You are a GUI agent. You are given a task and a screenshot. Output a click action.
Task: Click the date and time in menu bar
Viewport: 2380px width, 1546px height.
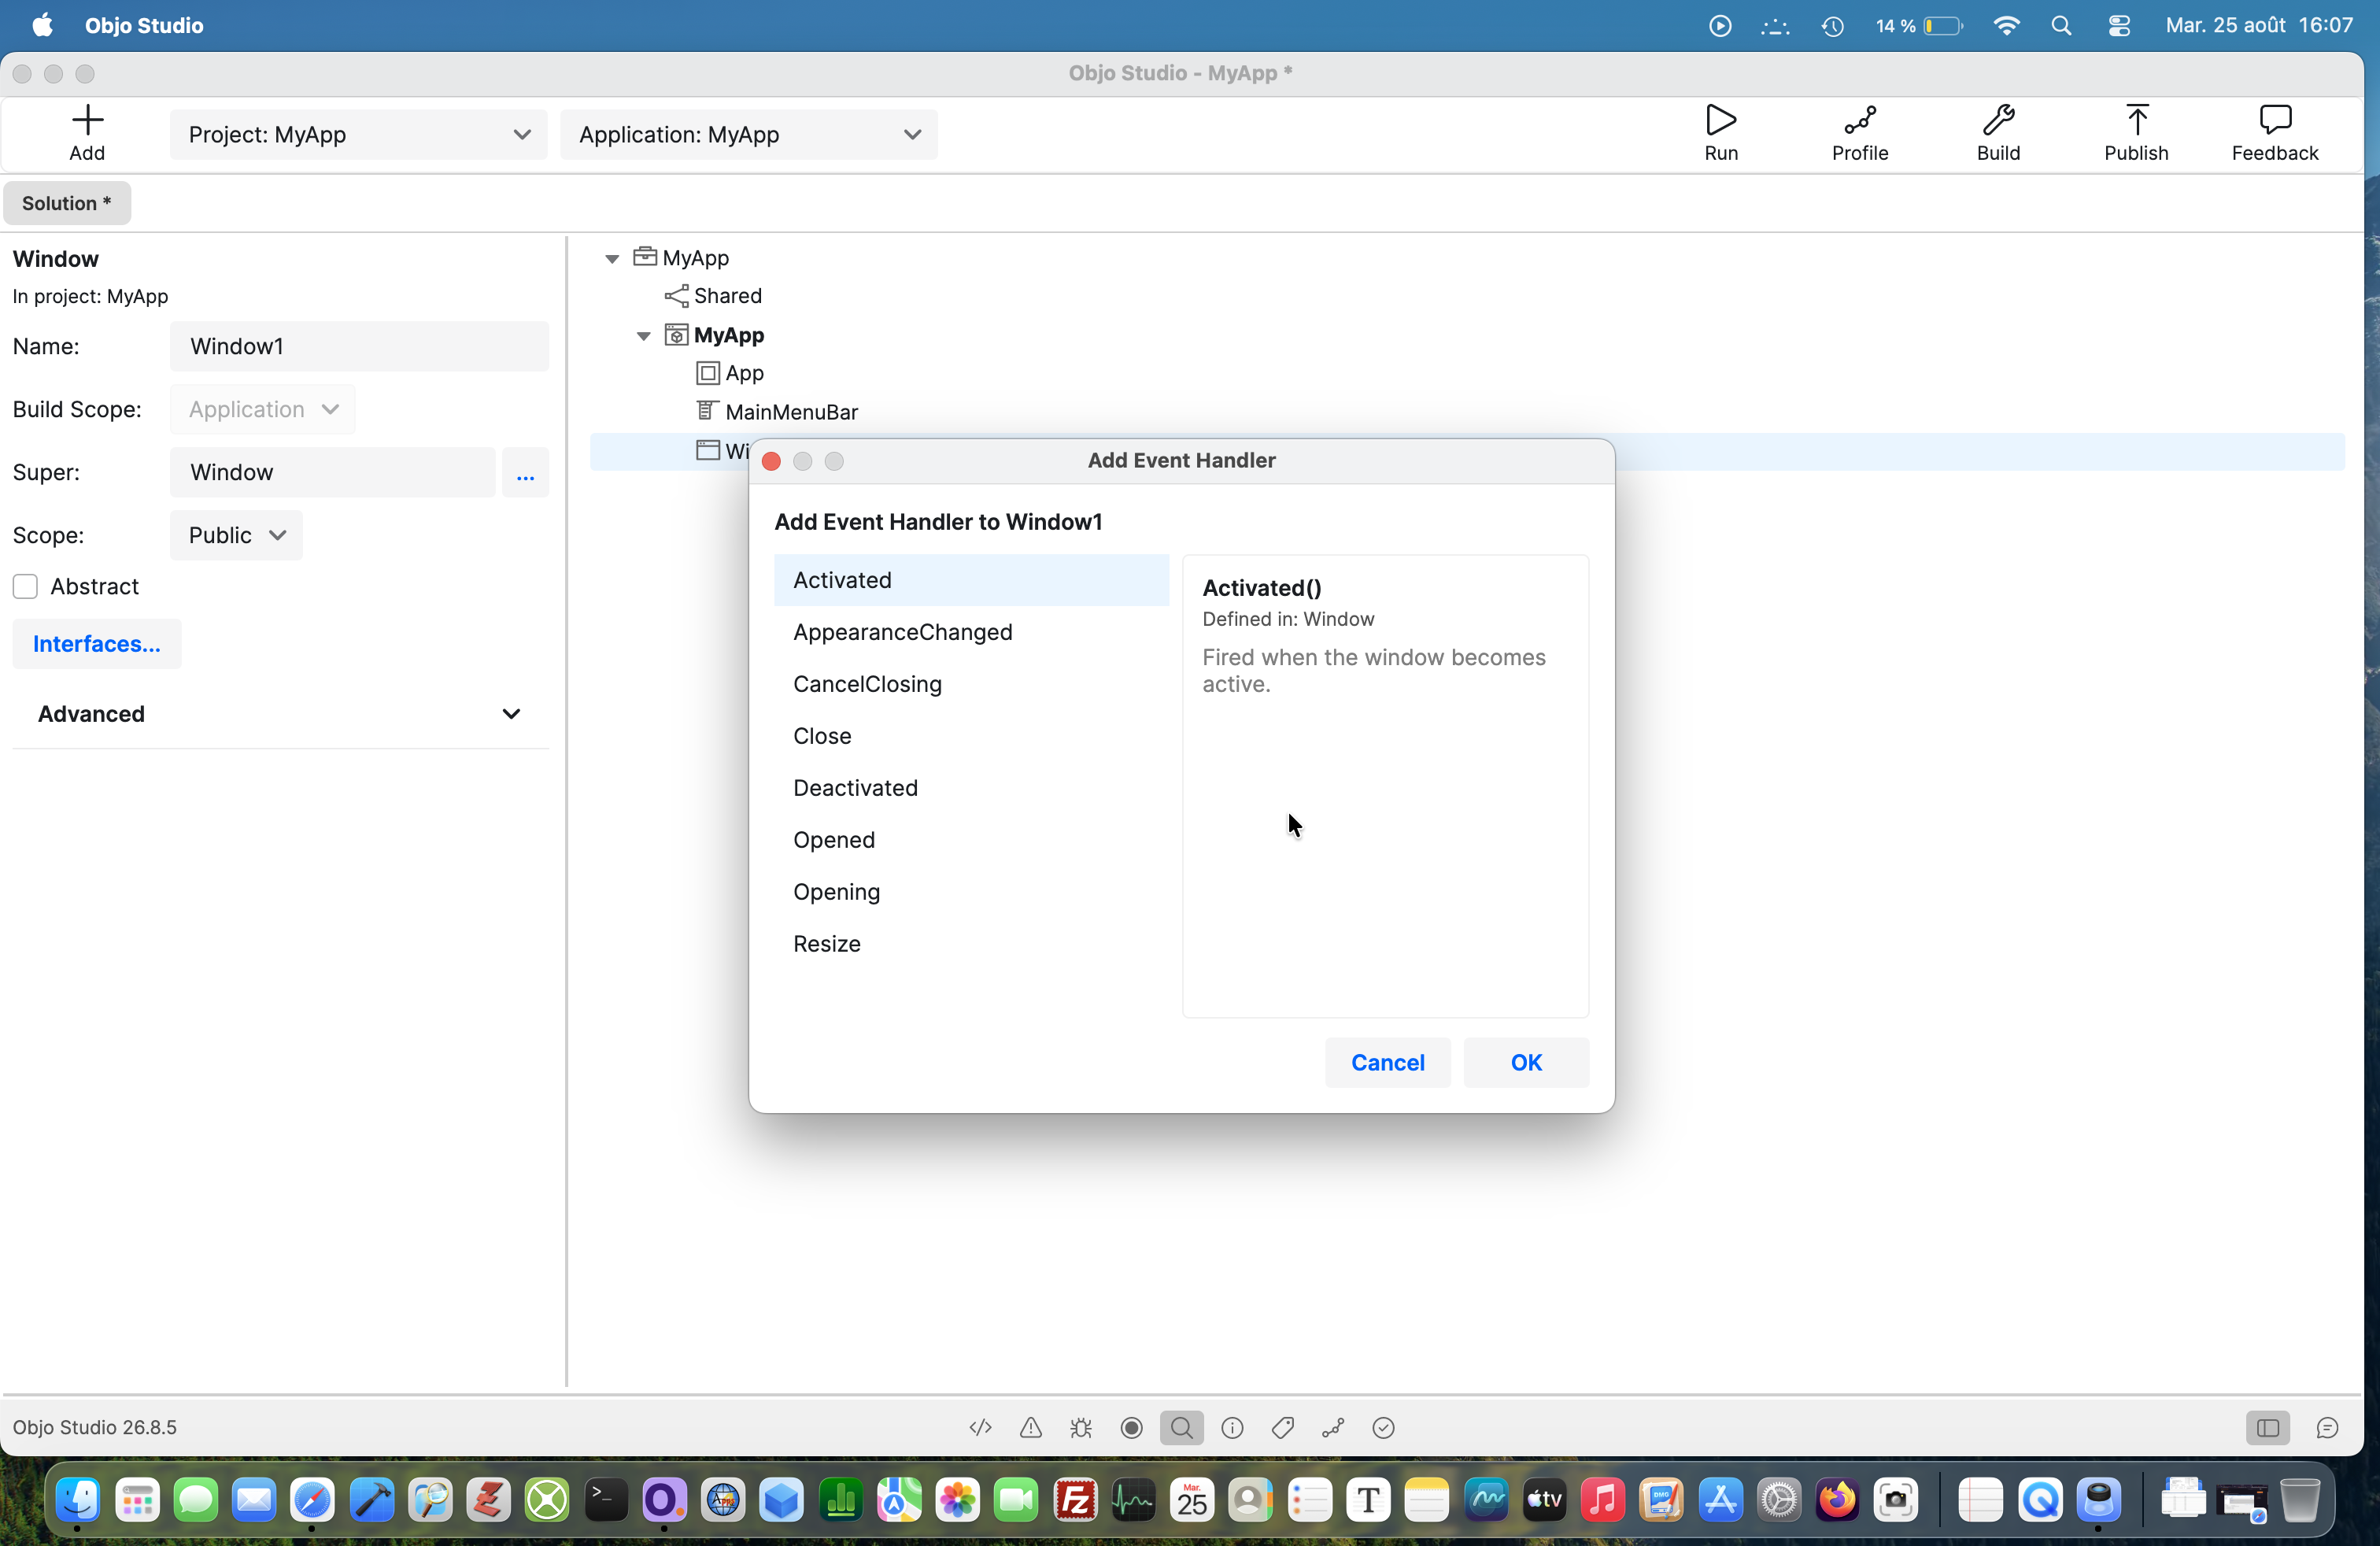coord(2259,26)
